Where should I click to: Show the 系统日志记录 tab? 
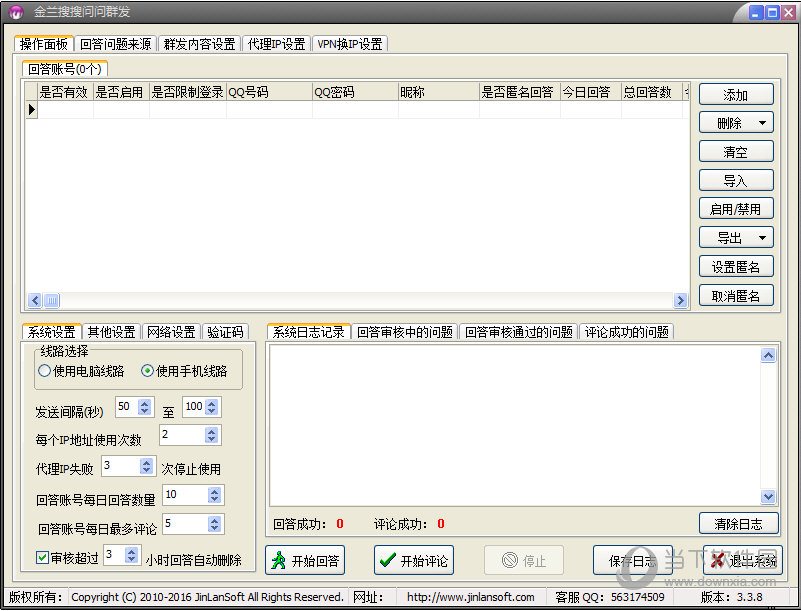coord(309,332)
